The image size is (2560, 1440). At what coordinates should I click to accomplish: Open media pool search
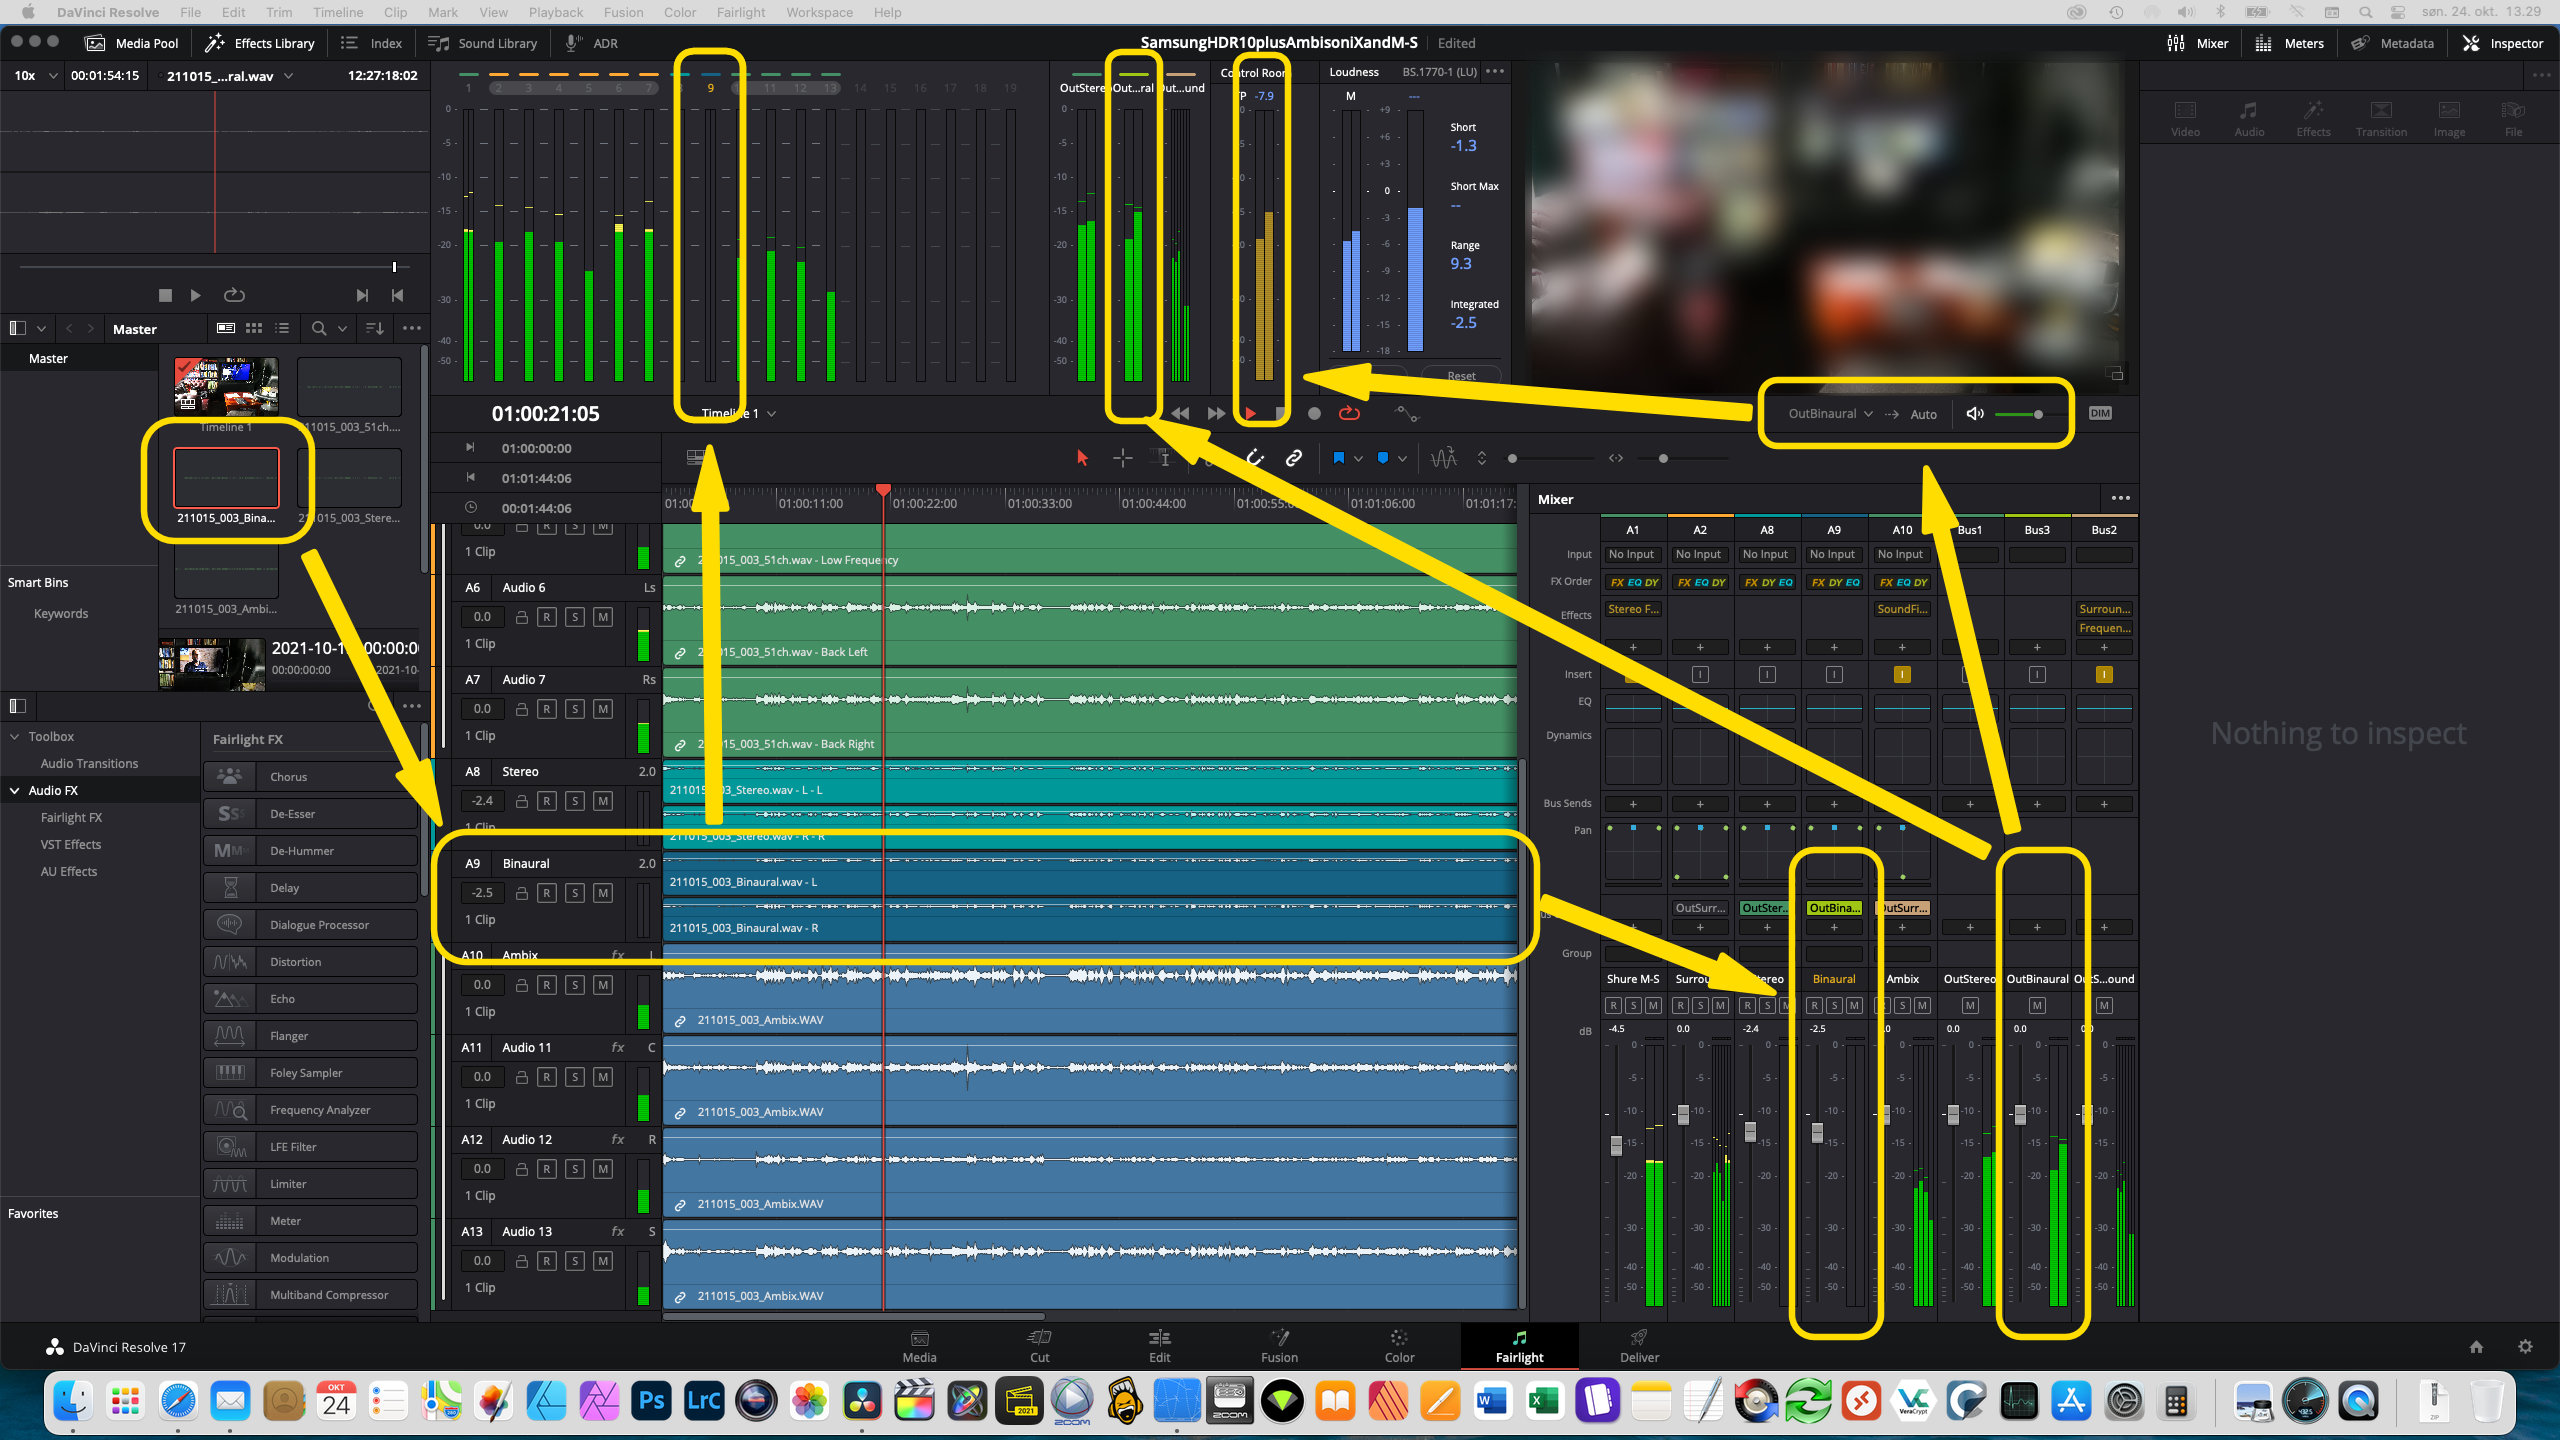point(318,328)
